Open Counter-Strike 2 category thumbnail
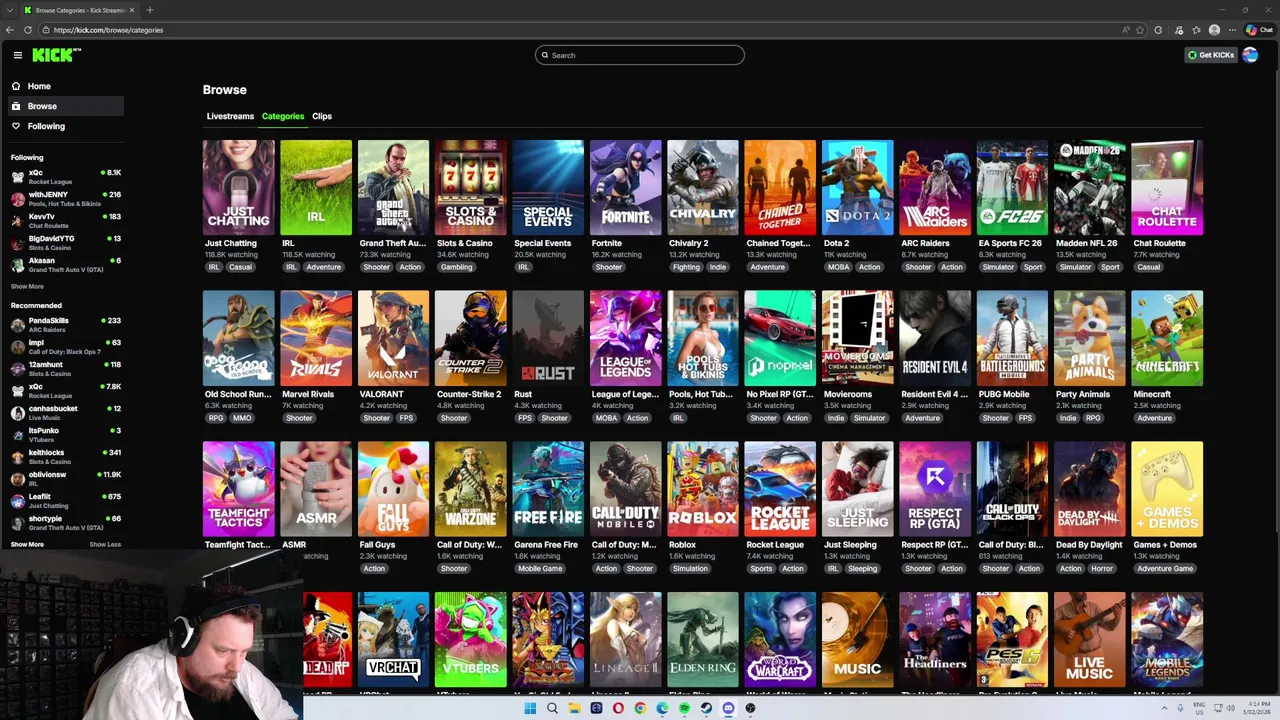 click(471, 338)
